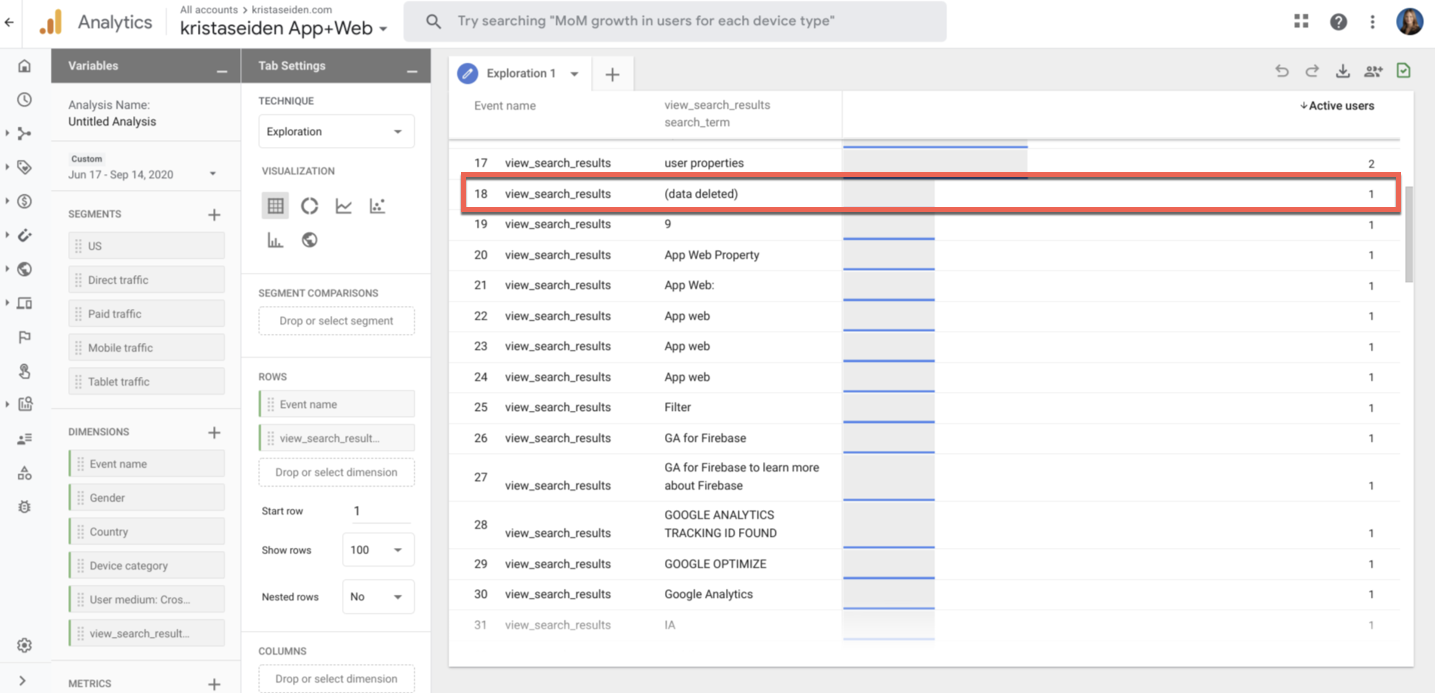The image size is (1435, 693).
Task: Download the exploration data
Action: click(1343, 71)
